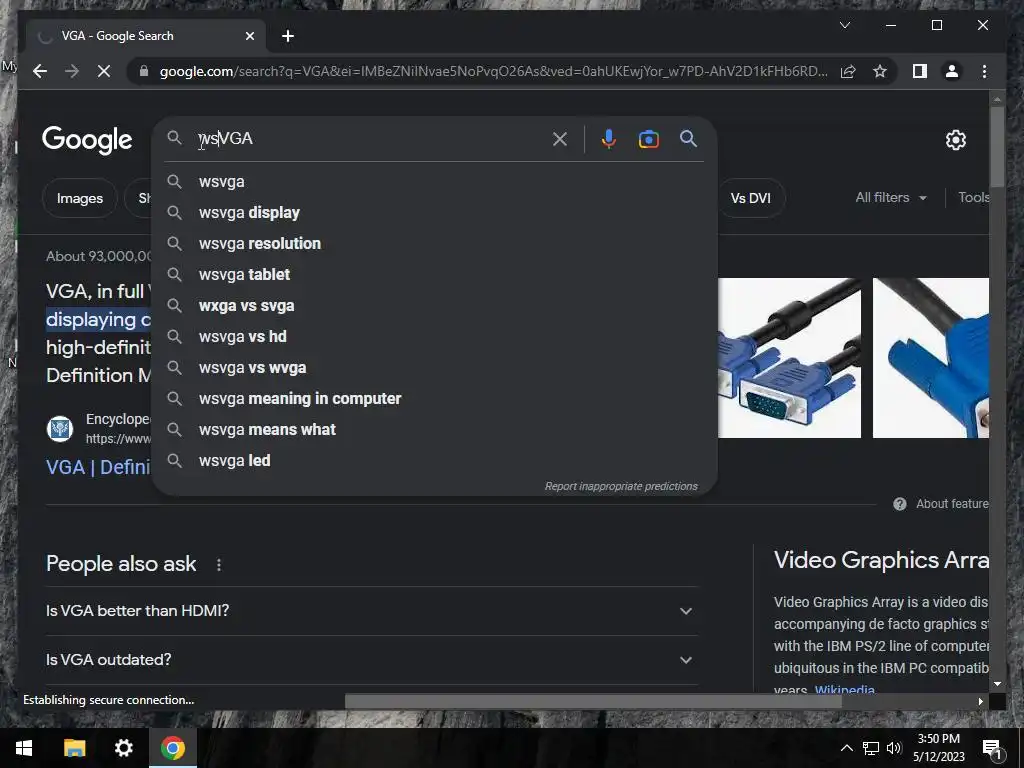Screen dimensions: 1024x768
Task: Open a new browser tab
Action: tap(288, 36)
